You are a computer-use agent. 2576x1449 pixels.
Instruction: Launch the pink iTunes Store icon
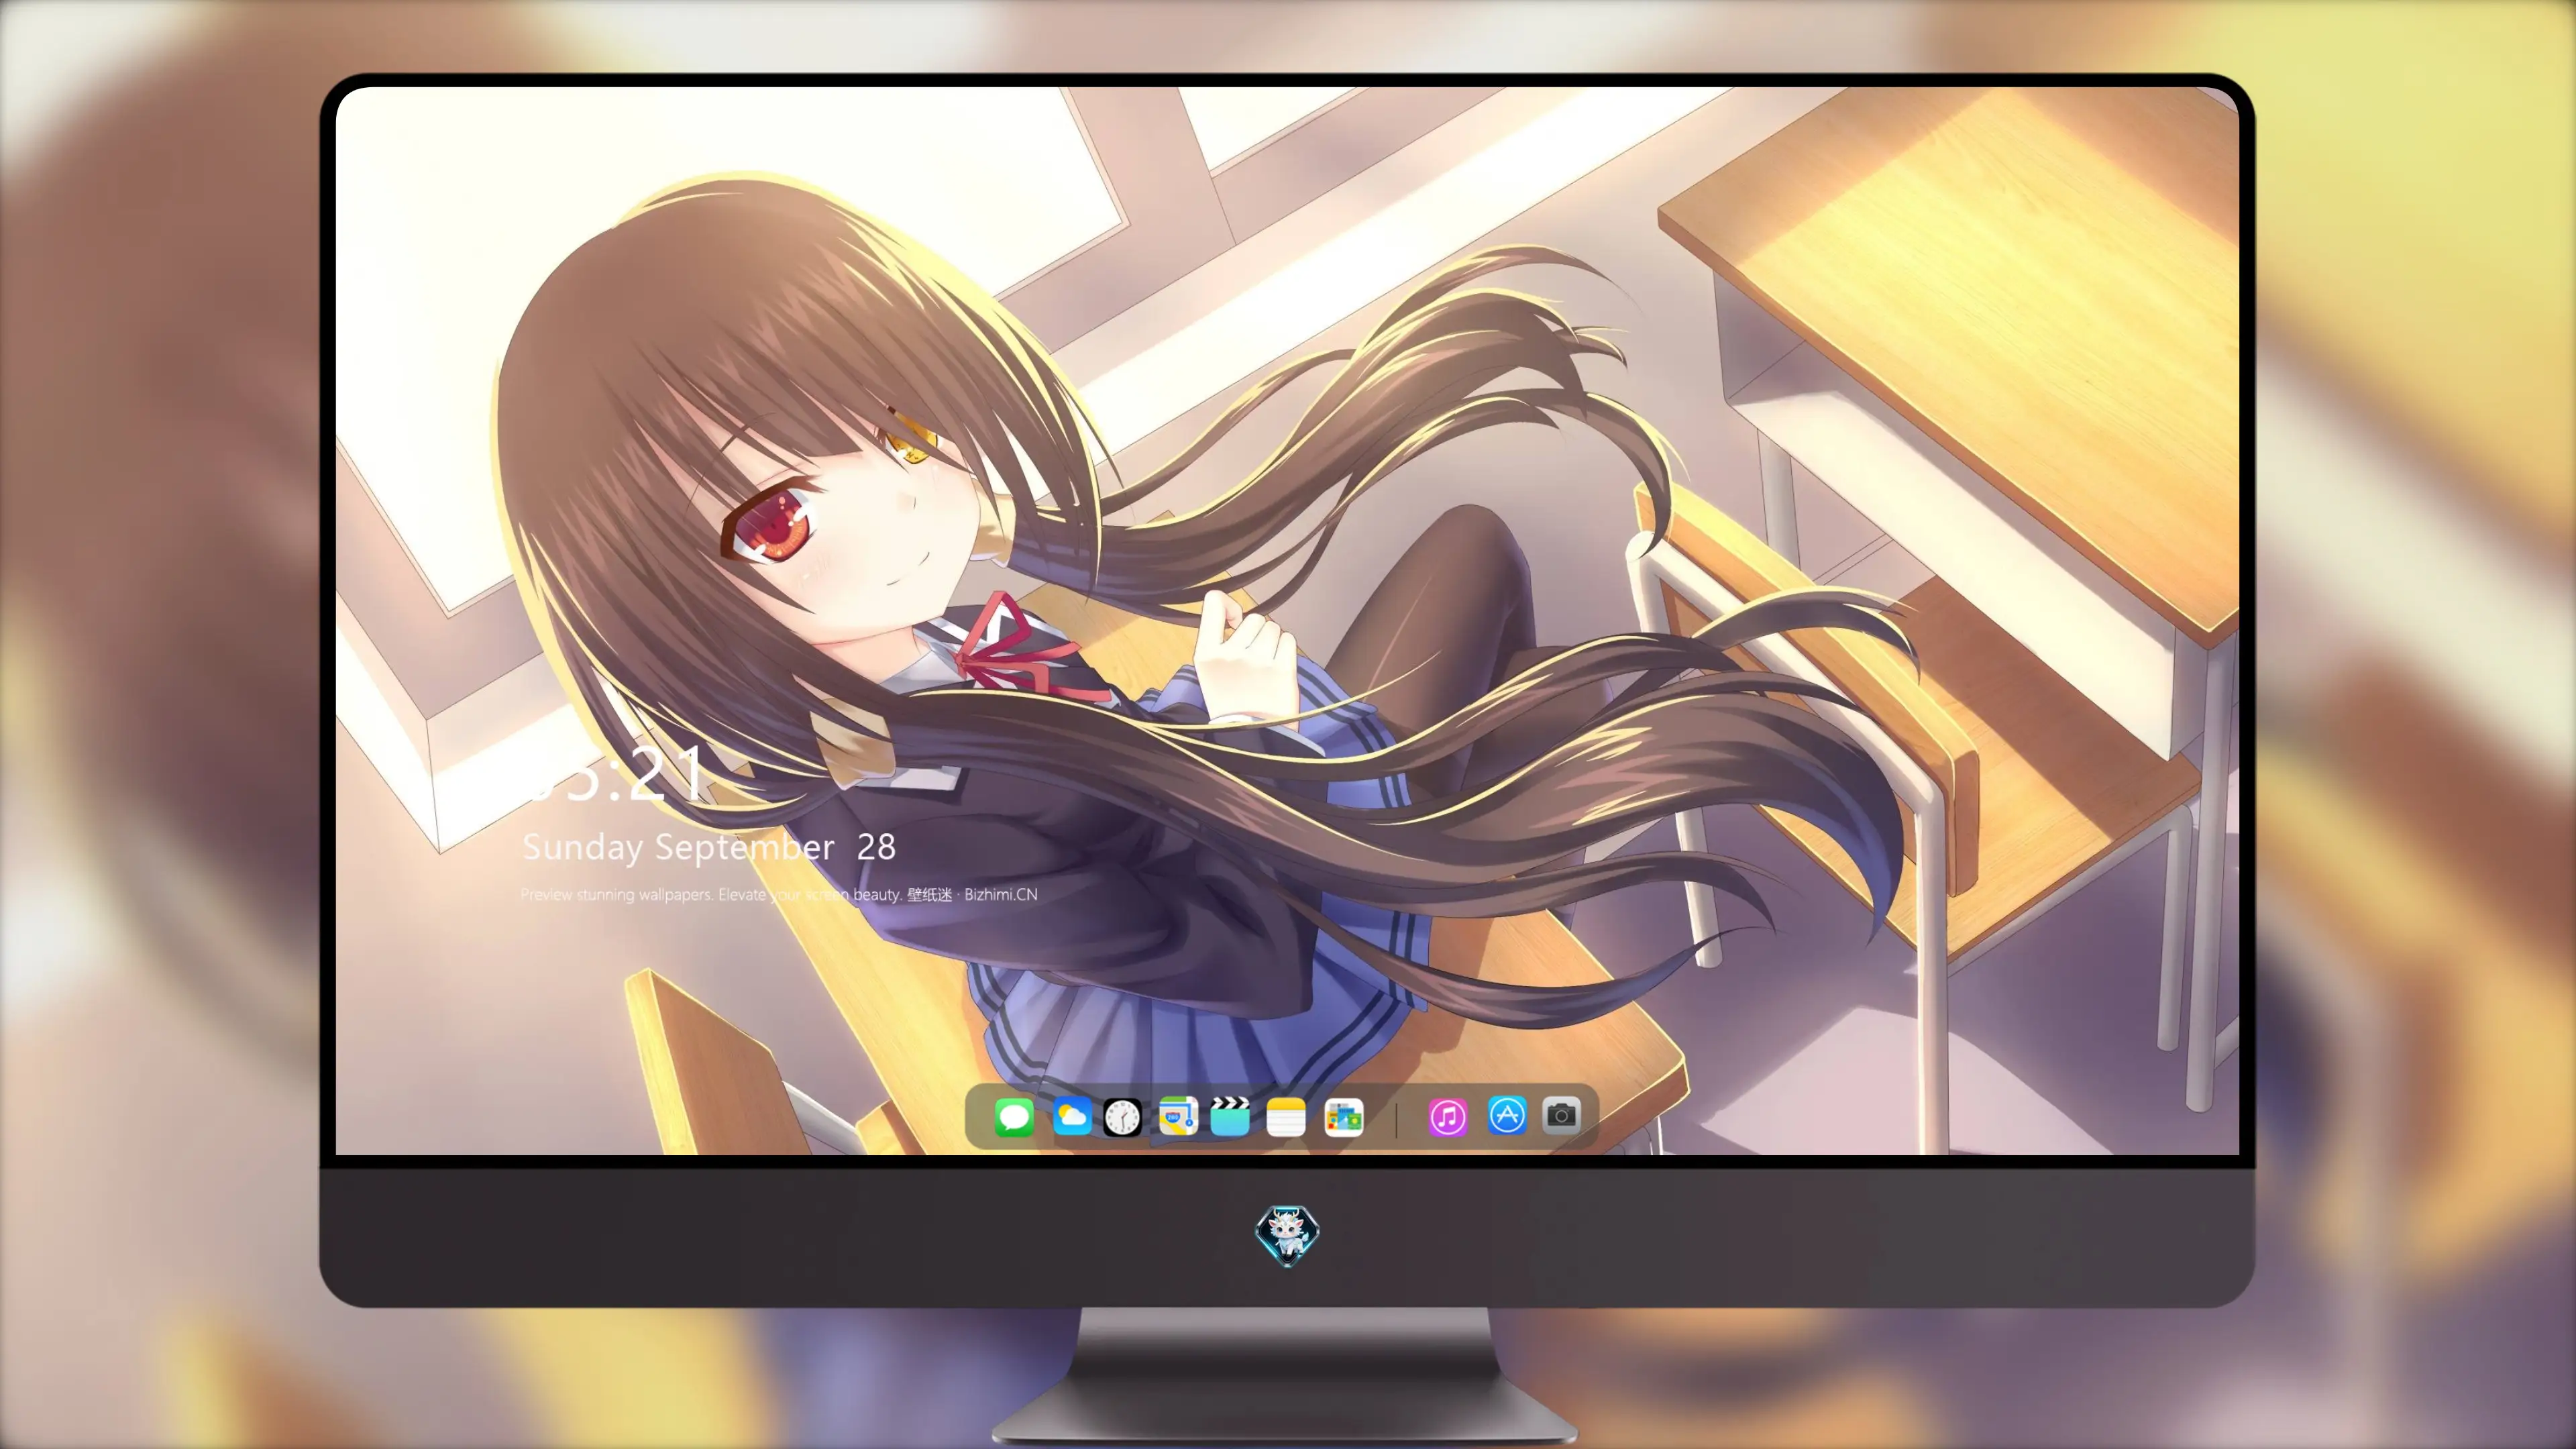[x=1448, y=1117]
